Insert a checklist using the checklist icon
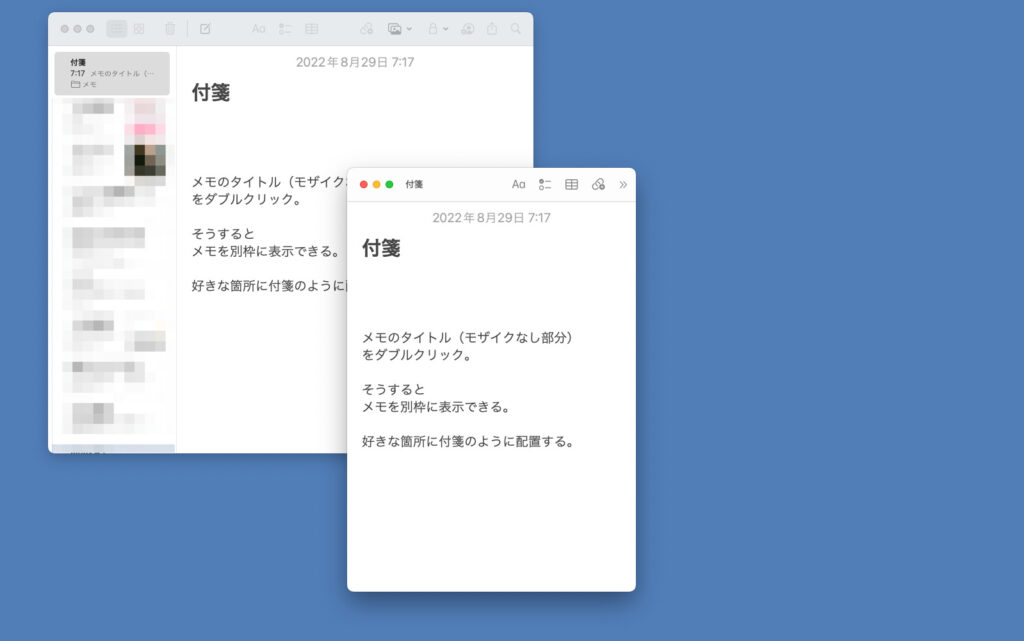 point(287,28)
